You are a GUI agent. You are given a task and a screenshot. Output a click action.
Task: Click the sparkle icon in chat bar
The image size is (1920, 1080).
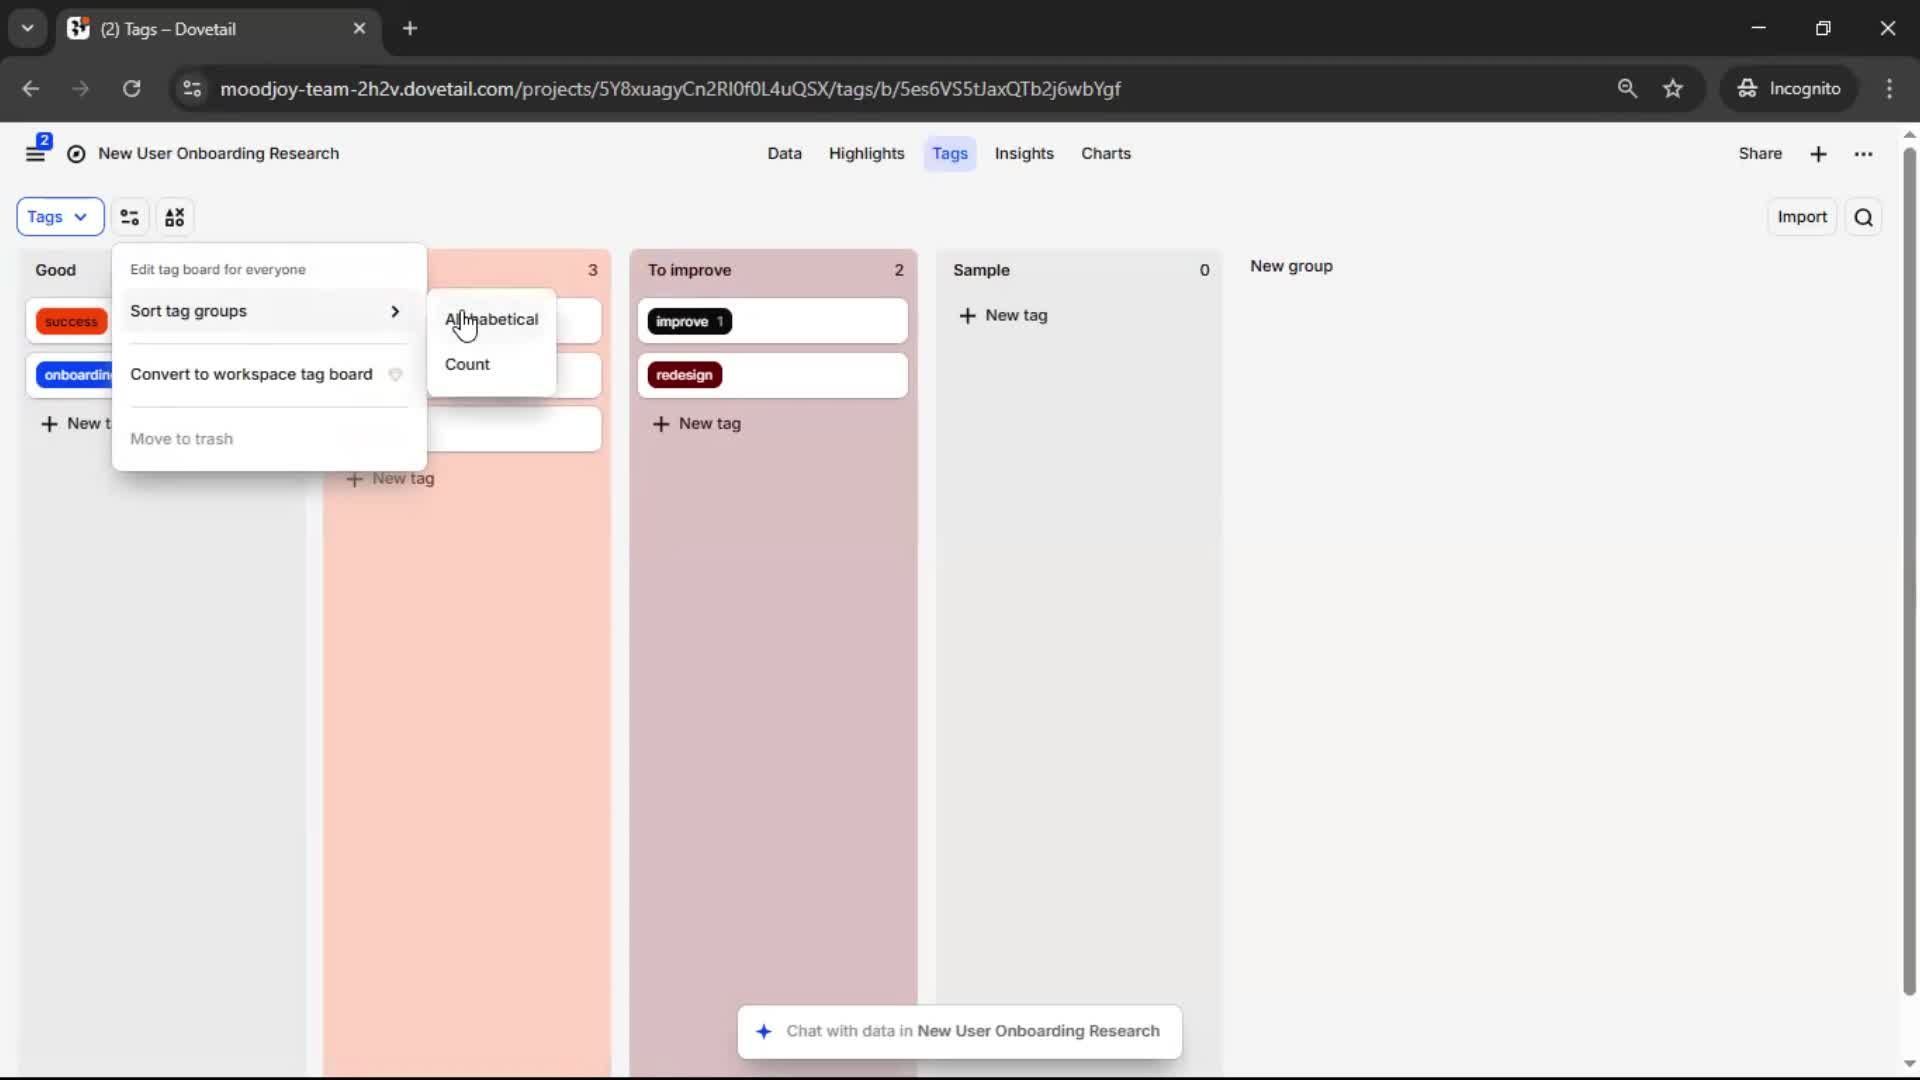point(764,1031)
